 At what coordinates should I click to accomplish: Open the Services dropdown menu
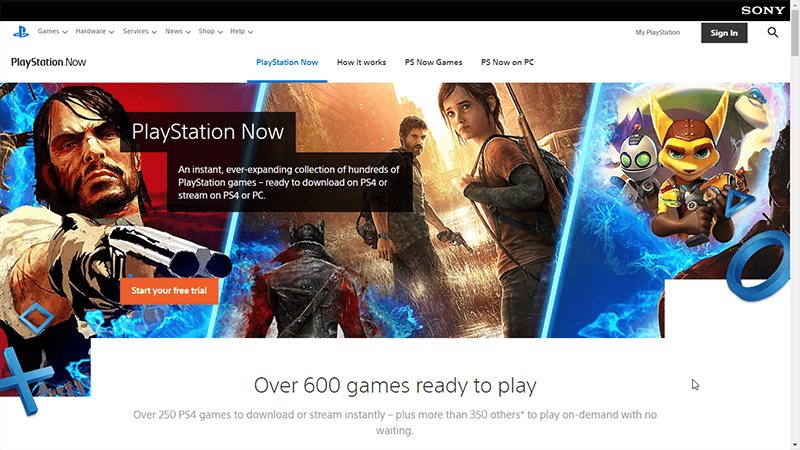[139, 31]
